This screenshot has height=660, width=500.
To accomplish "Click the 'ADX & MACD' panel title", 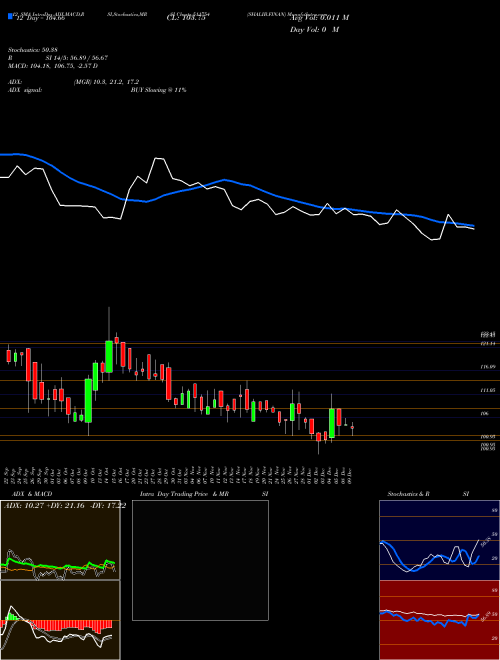I will [32, 494].
